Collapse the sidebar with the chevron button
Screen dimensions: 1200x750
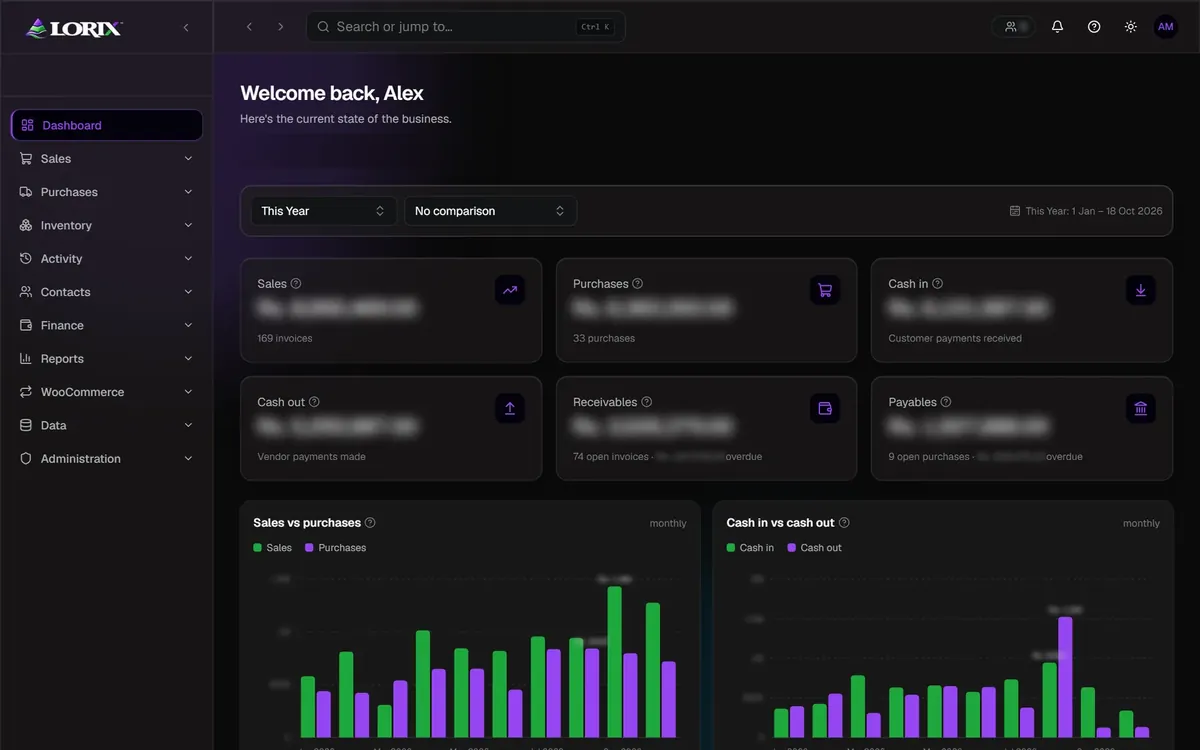(186, 28)
